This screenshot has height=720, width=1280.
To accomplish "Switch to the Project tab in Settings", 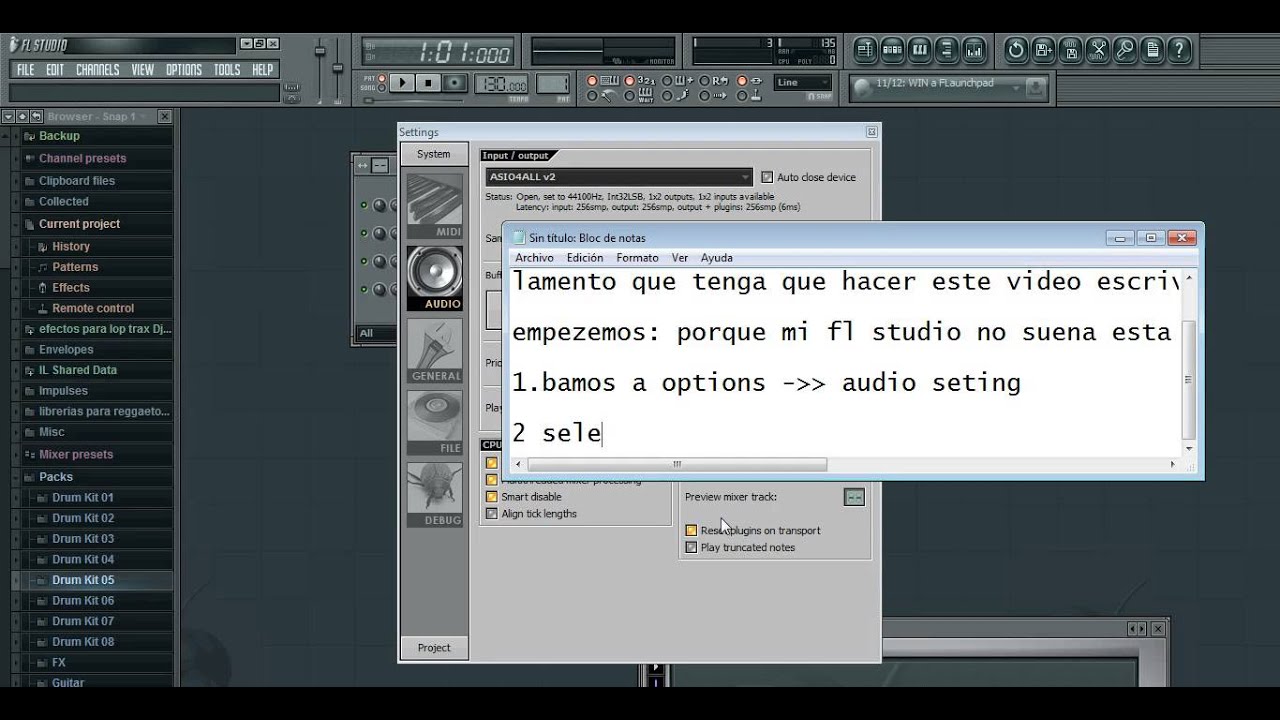I will click(x=434, y=648).
